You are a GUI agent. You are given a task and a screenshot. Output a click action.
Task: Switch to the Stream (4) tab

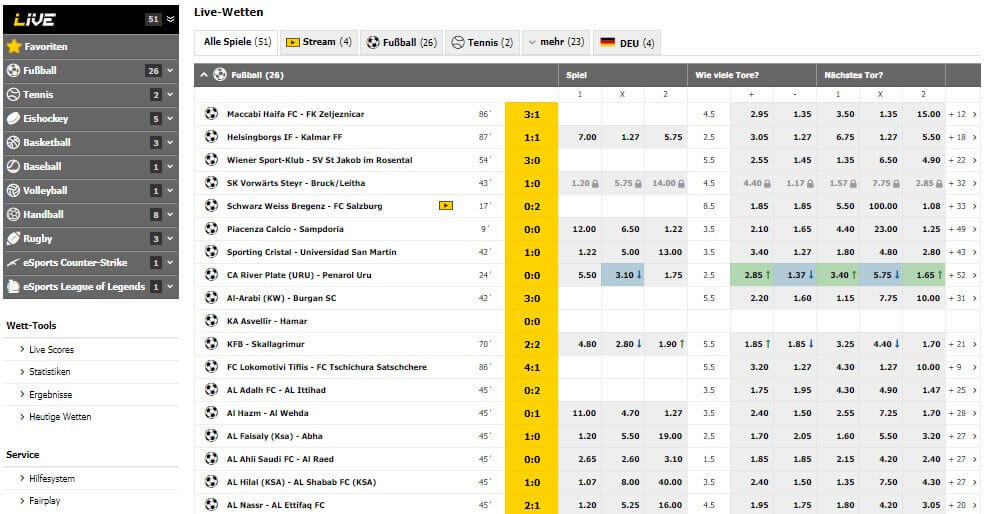click(x=319, y=42)
